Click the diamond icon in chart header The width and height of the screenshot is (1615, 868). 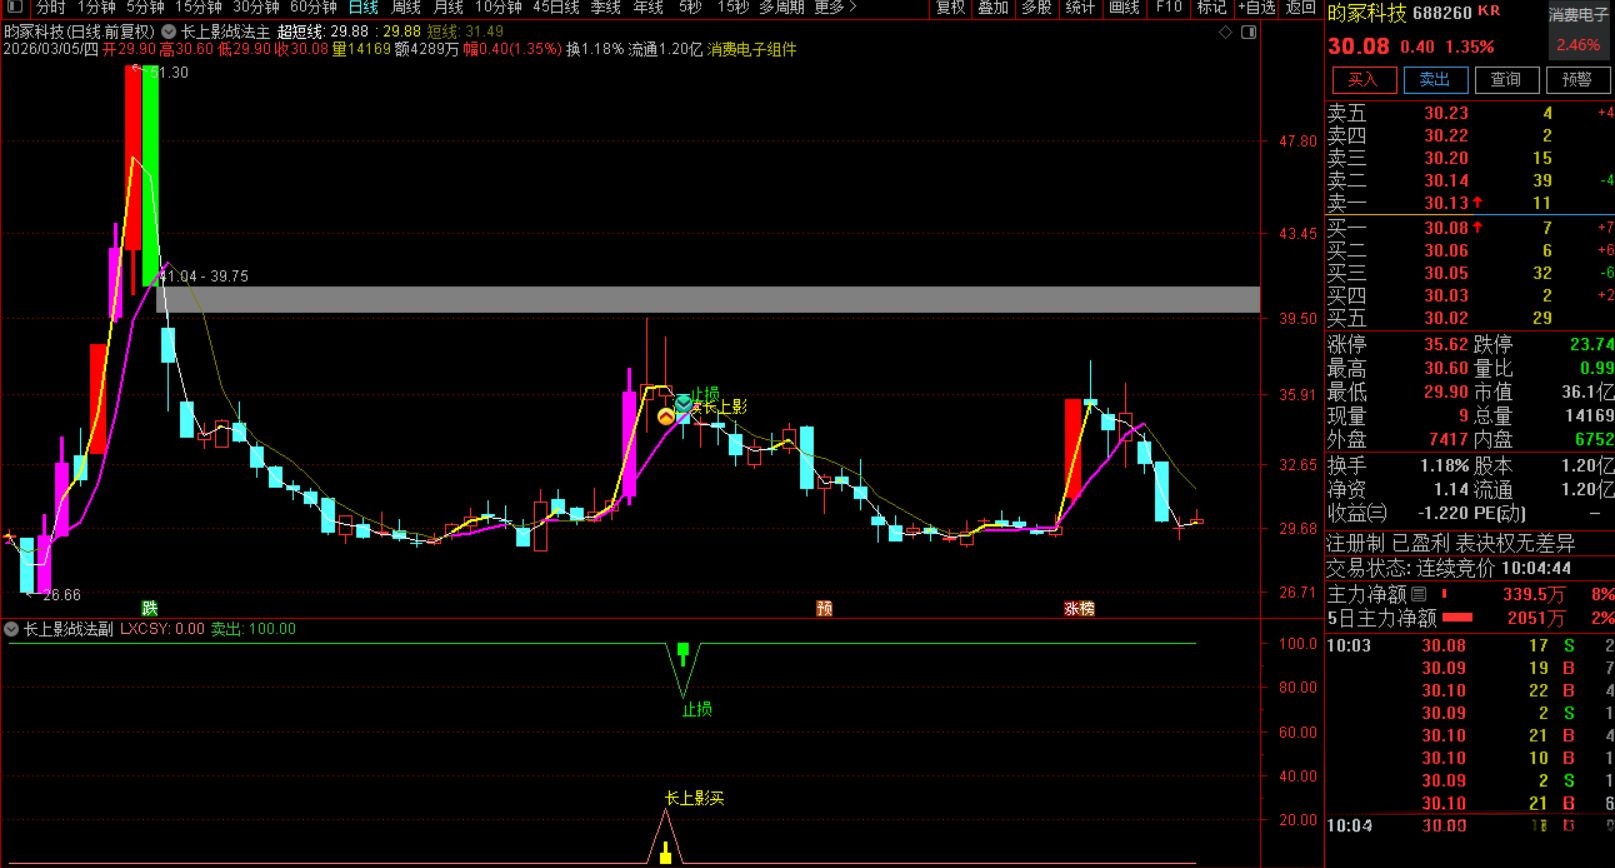[x=1225, y=32]
